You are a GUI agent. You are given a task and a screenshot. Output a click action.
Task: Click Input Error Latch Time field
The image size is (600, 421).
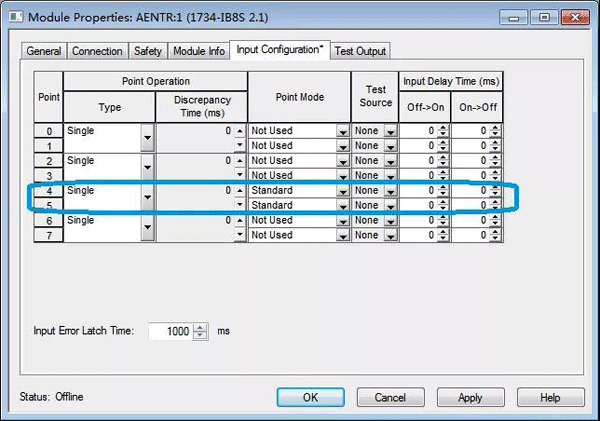pos(170,331)
